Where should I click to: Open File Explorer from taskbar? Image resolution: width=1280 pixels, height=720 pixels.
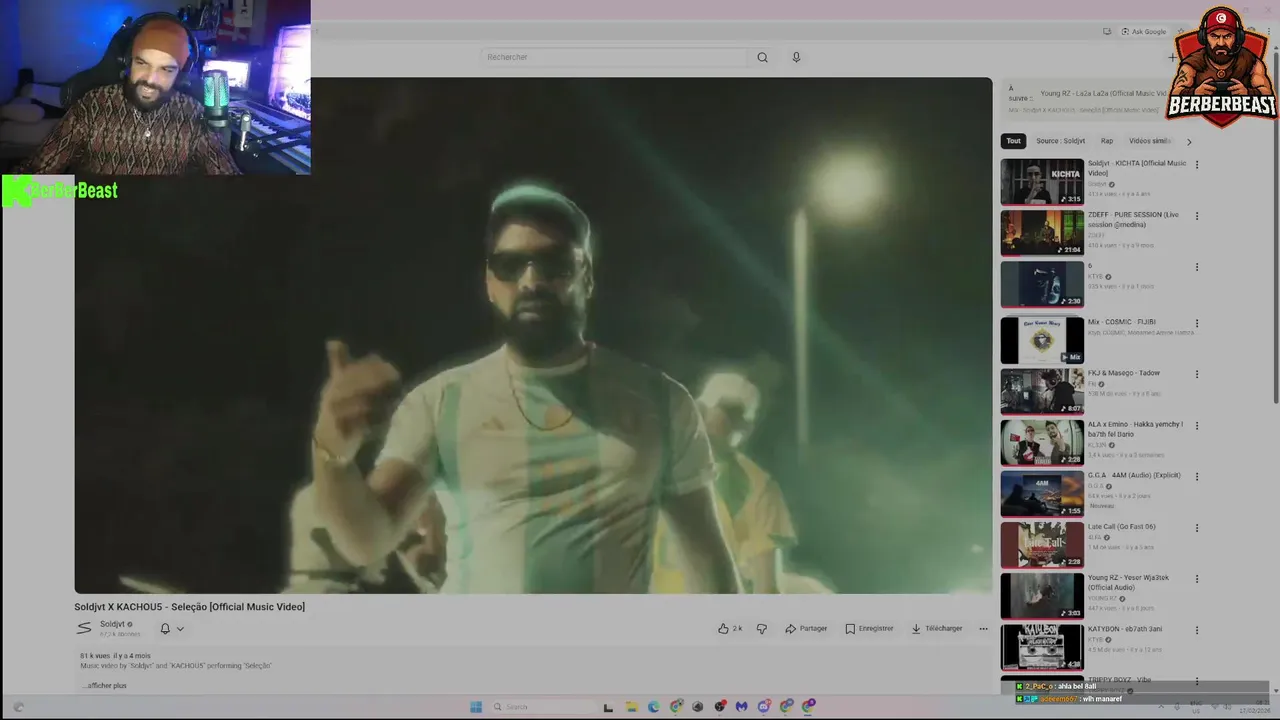tap(630, 706)
